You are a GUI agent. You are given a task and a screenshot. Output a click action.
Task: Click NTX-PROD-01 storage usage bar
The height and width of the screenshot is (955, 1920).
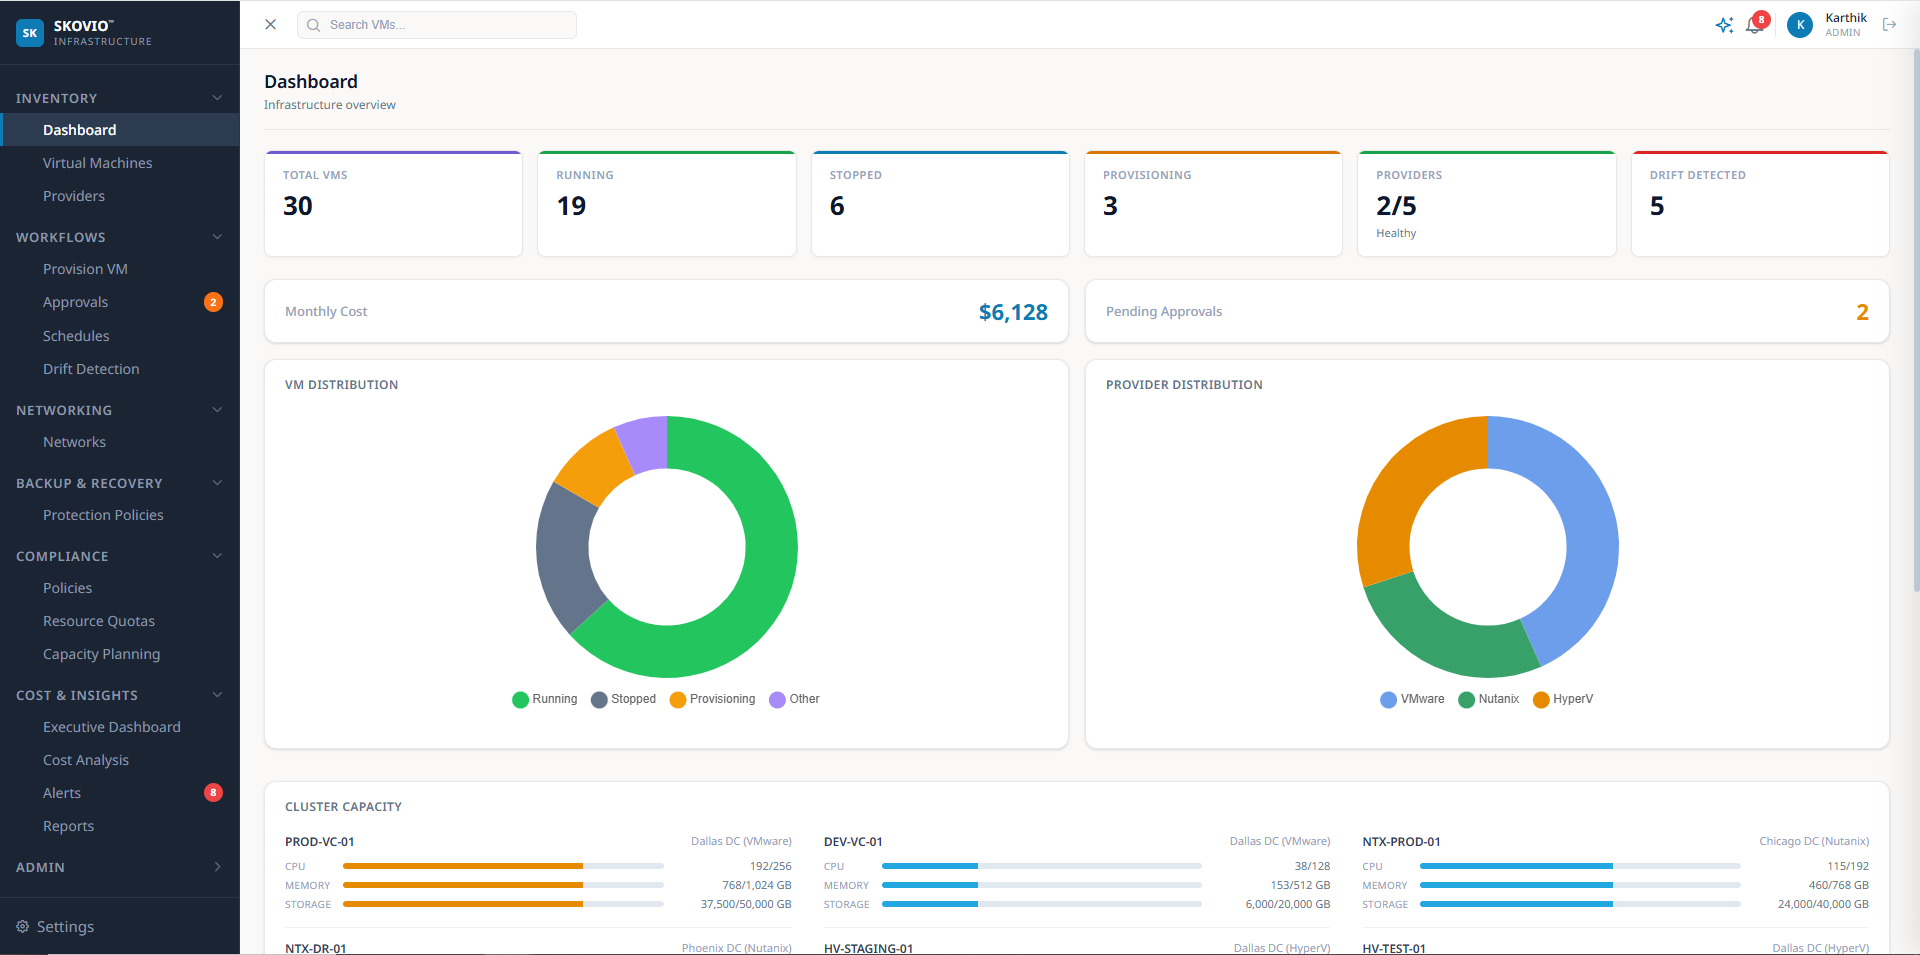coord(1580,904)
